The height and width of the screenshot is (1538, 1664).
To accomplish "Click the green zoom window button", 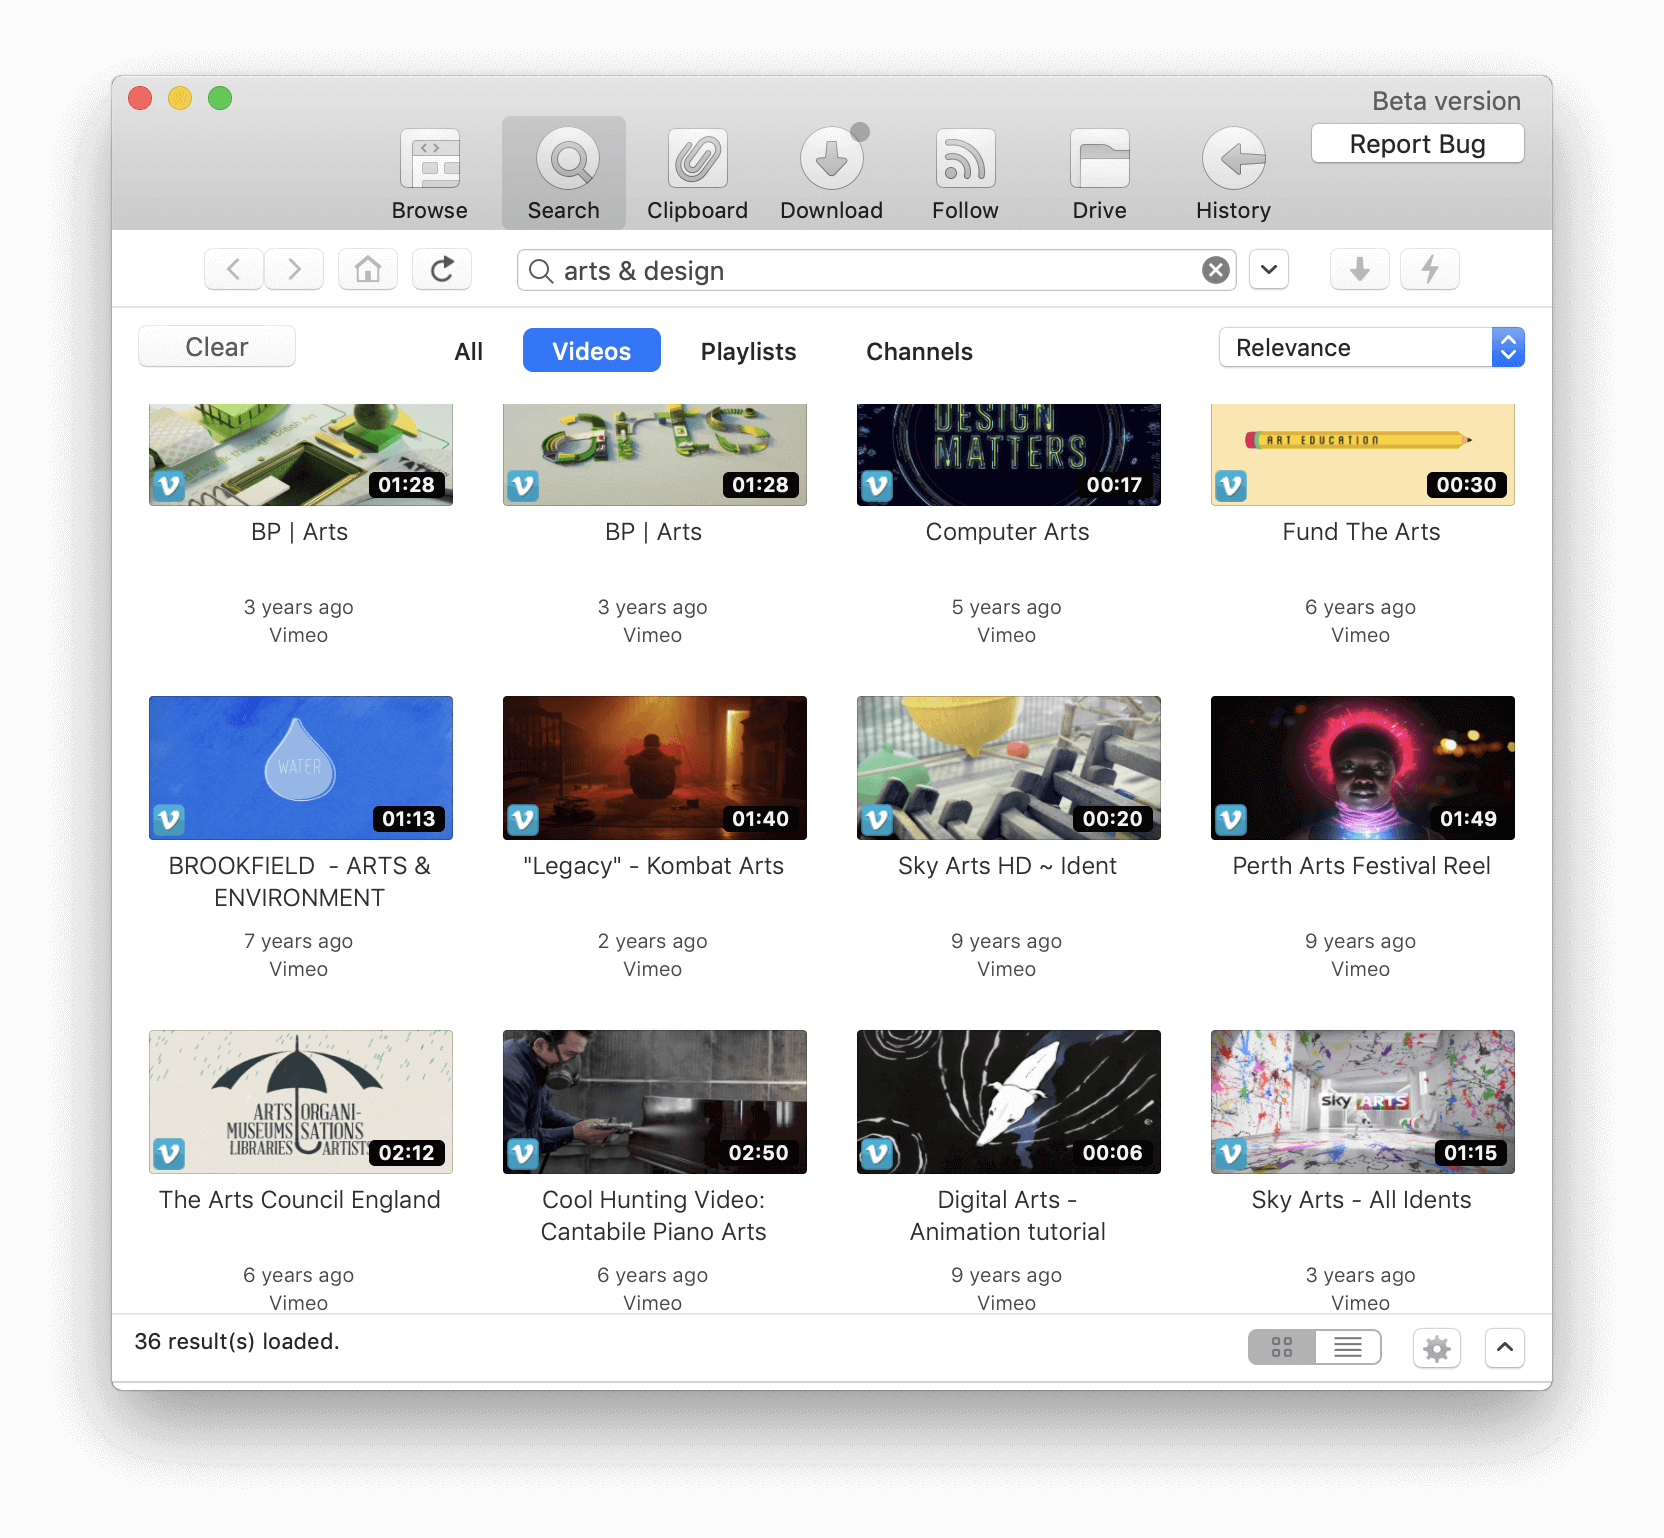I will pos(220,98).
